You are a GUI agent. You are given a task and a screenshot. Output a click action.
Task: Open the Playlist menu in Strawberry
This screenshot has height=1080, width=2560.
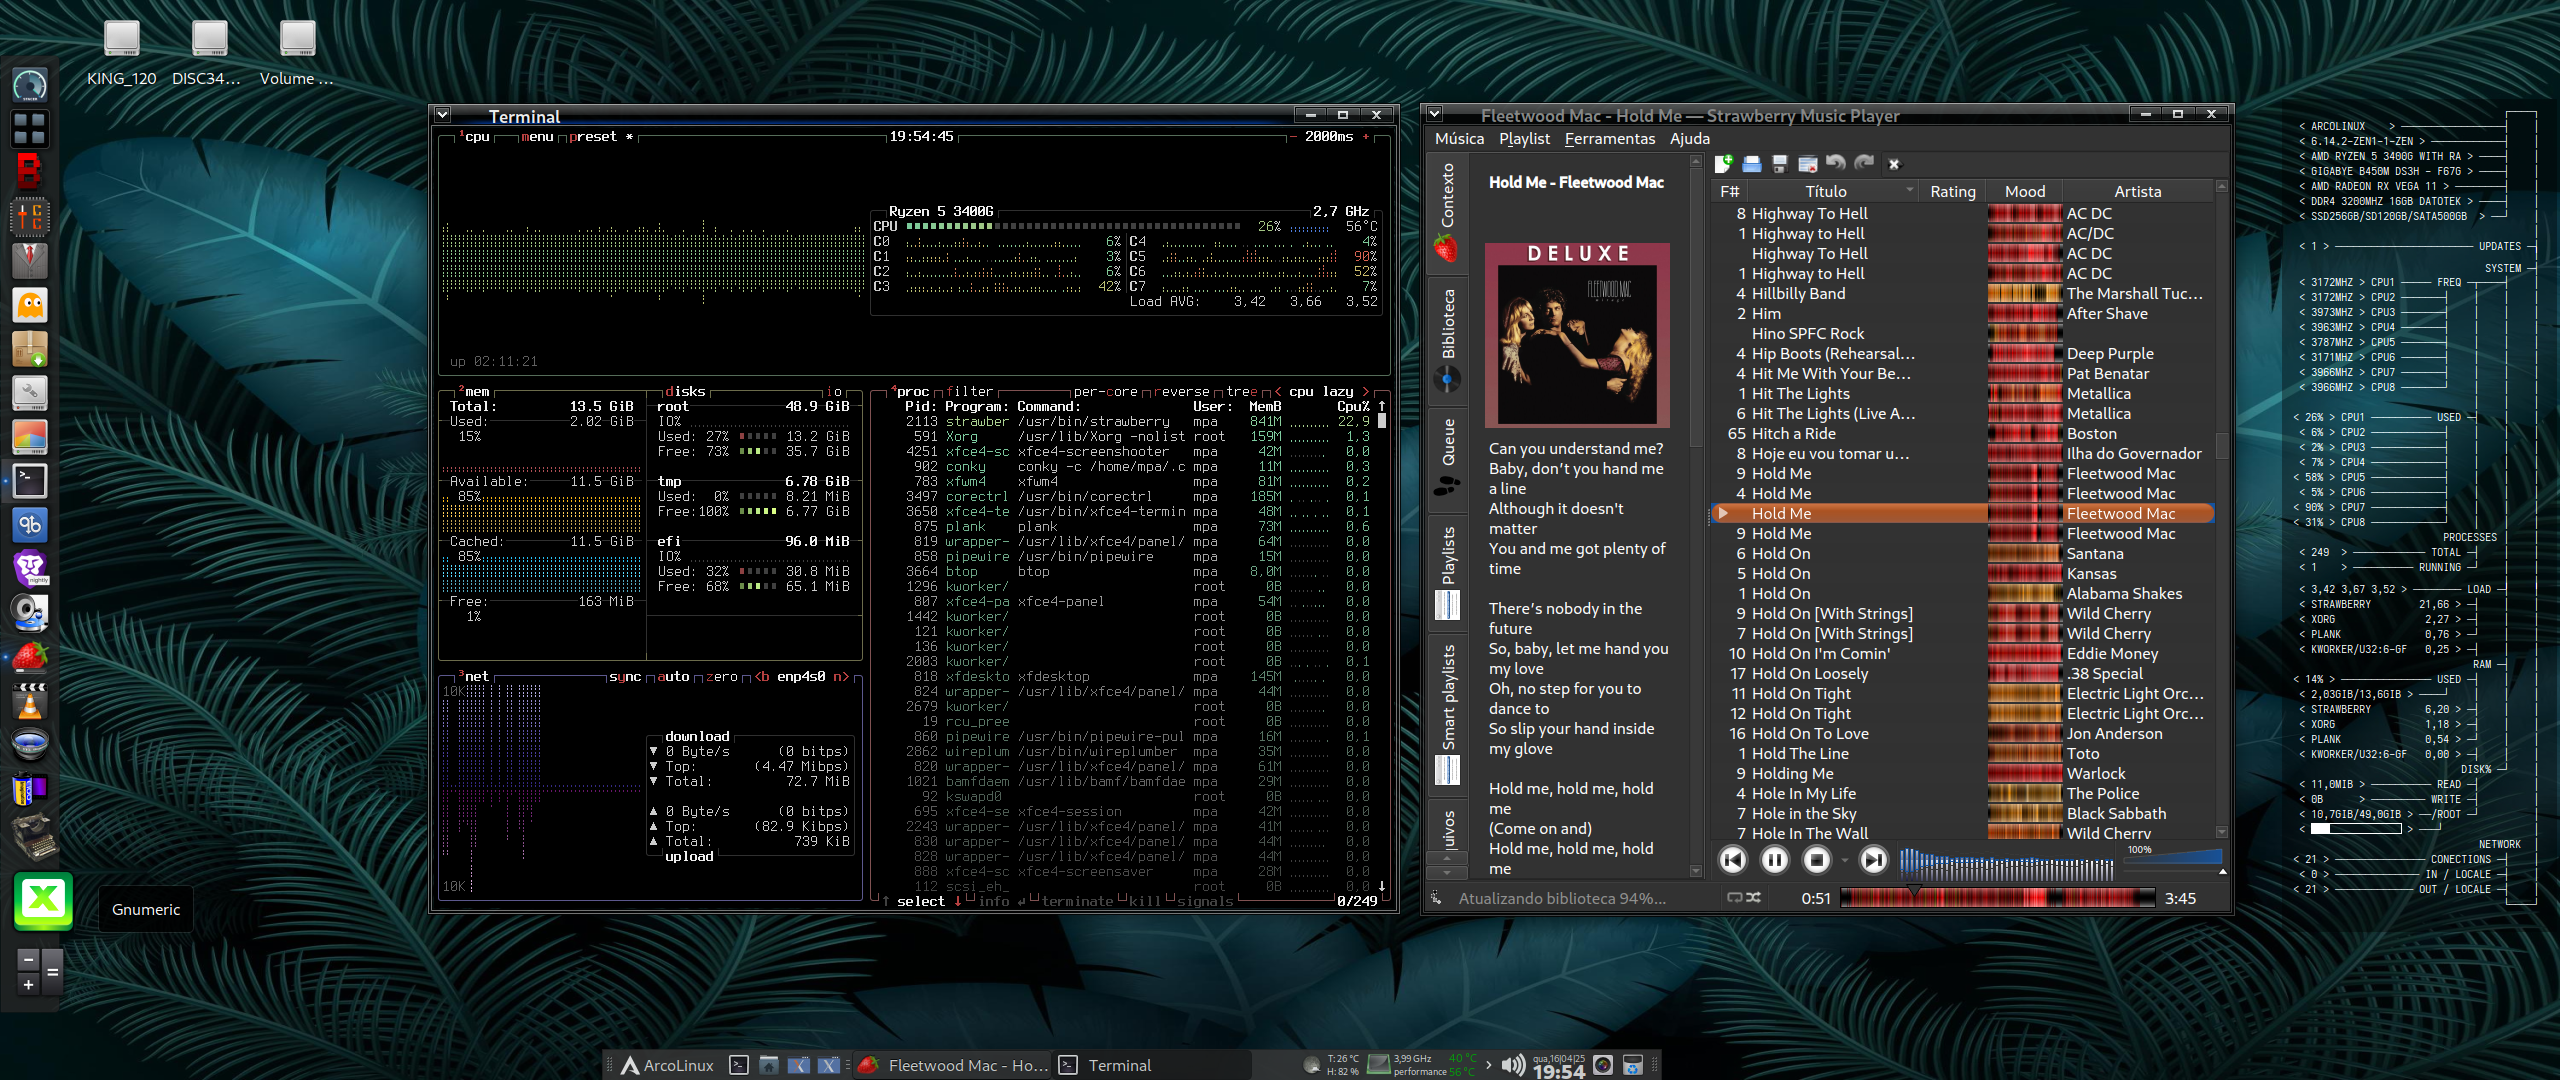pos(1524,139)
